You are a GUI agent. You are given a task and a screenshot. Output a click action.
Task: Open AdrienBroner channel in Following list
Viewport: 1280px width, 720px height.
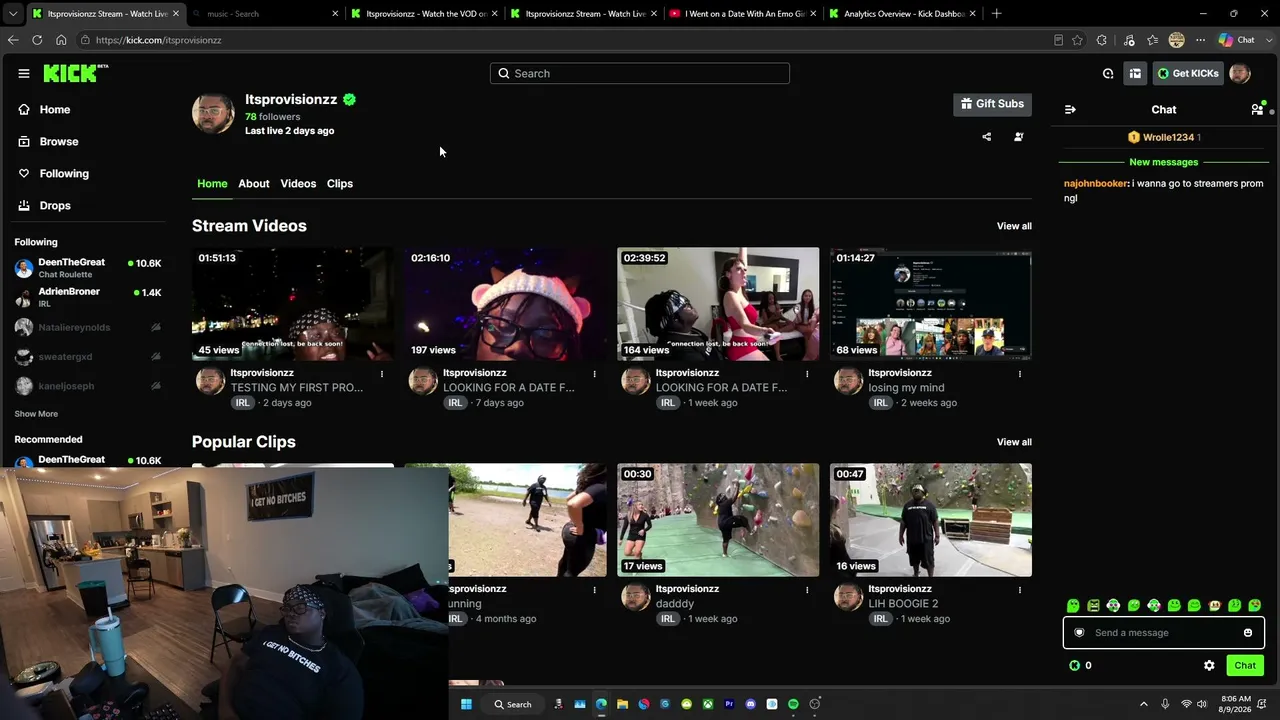coord(88,297)
